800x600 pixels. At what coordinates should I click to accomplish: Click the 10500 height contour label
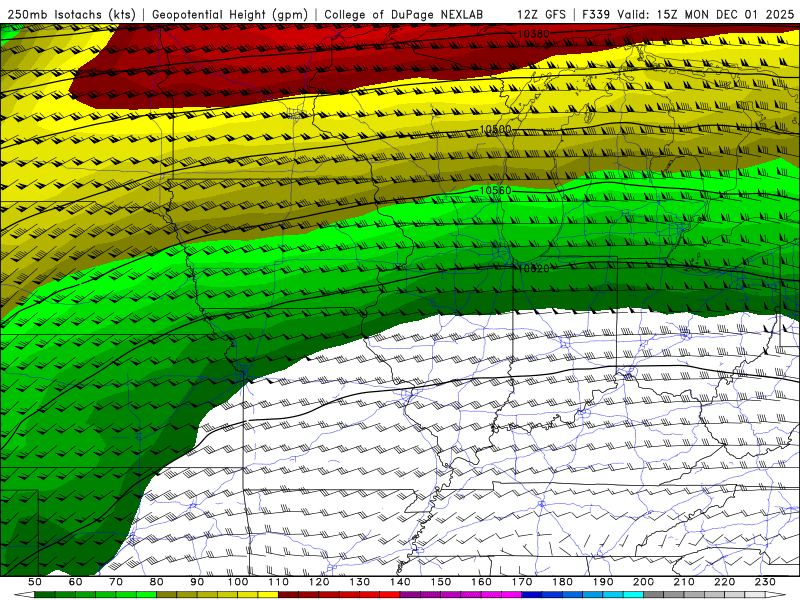point(495,130)
